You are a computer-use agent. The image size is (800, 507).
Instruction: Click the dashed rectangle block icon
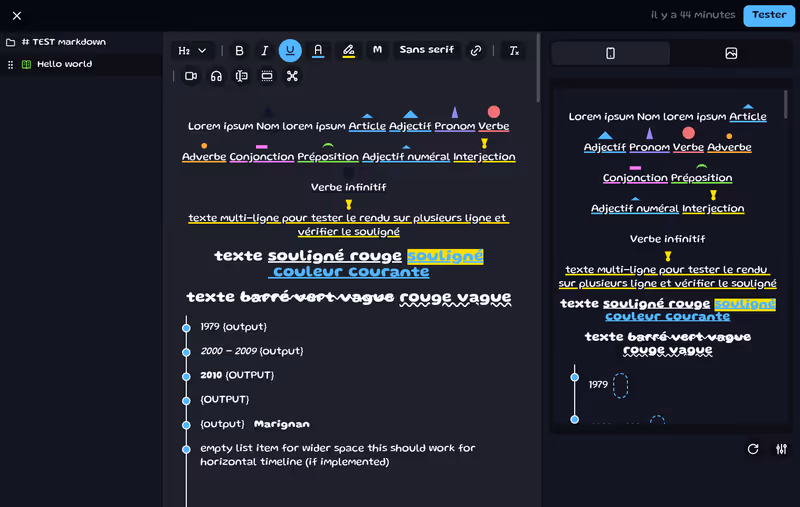267,76
